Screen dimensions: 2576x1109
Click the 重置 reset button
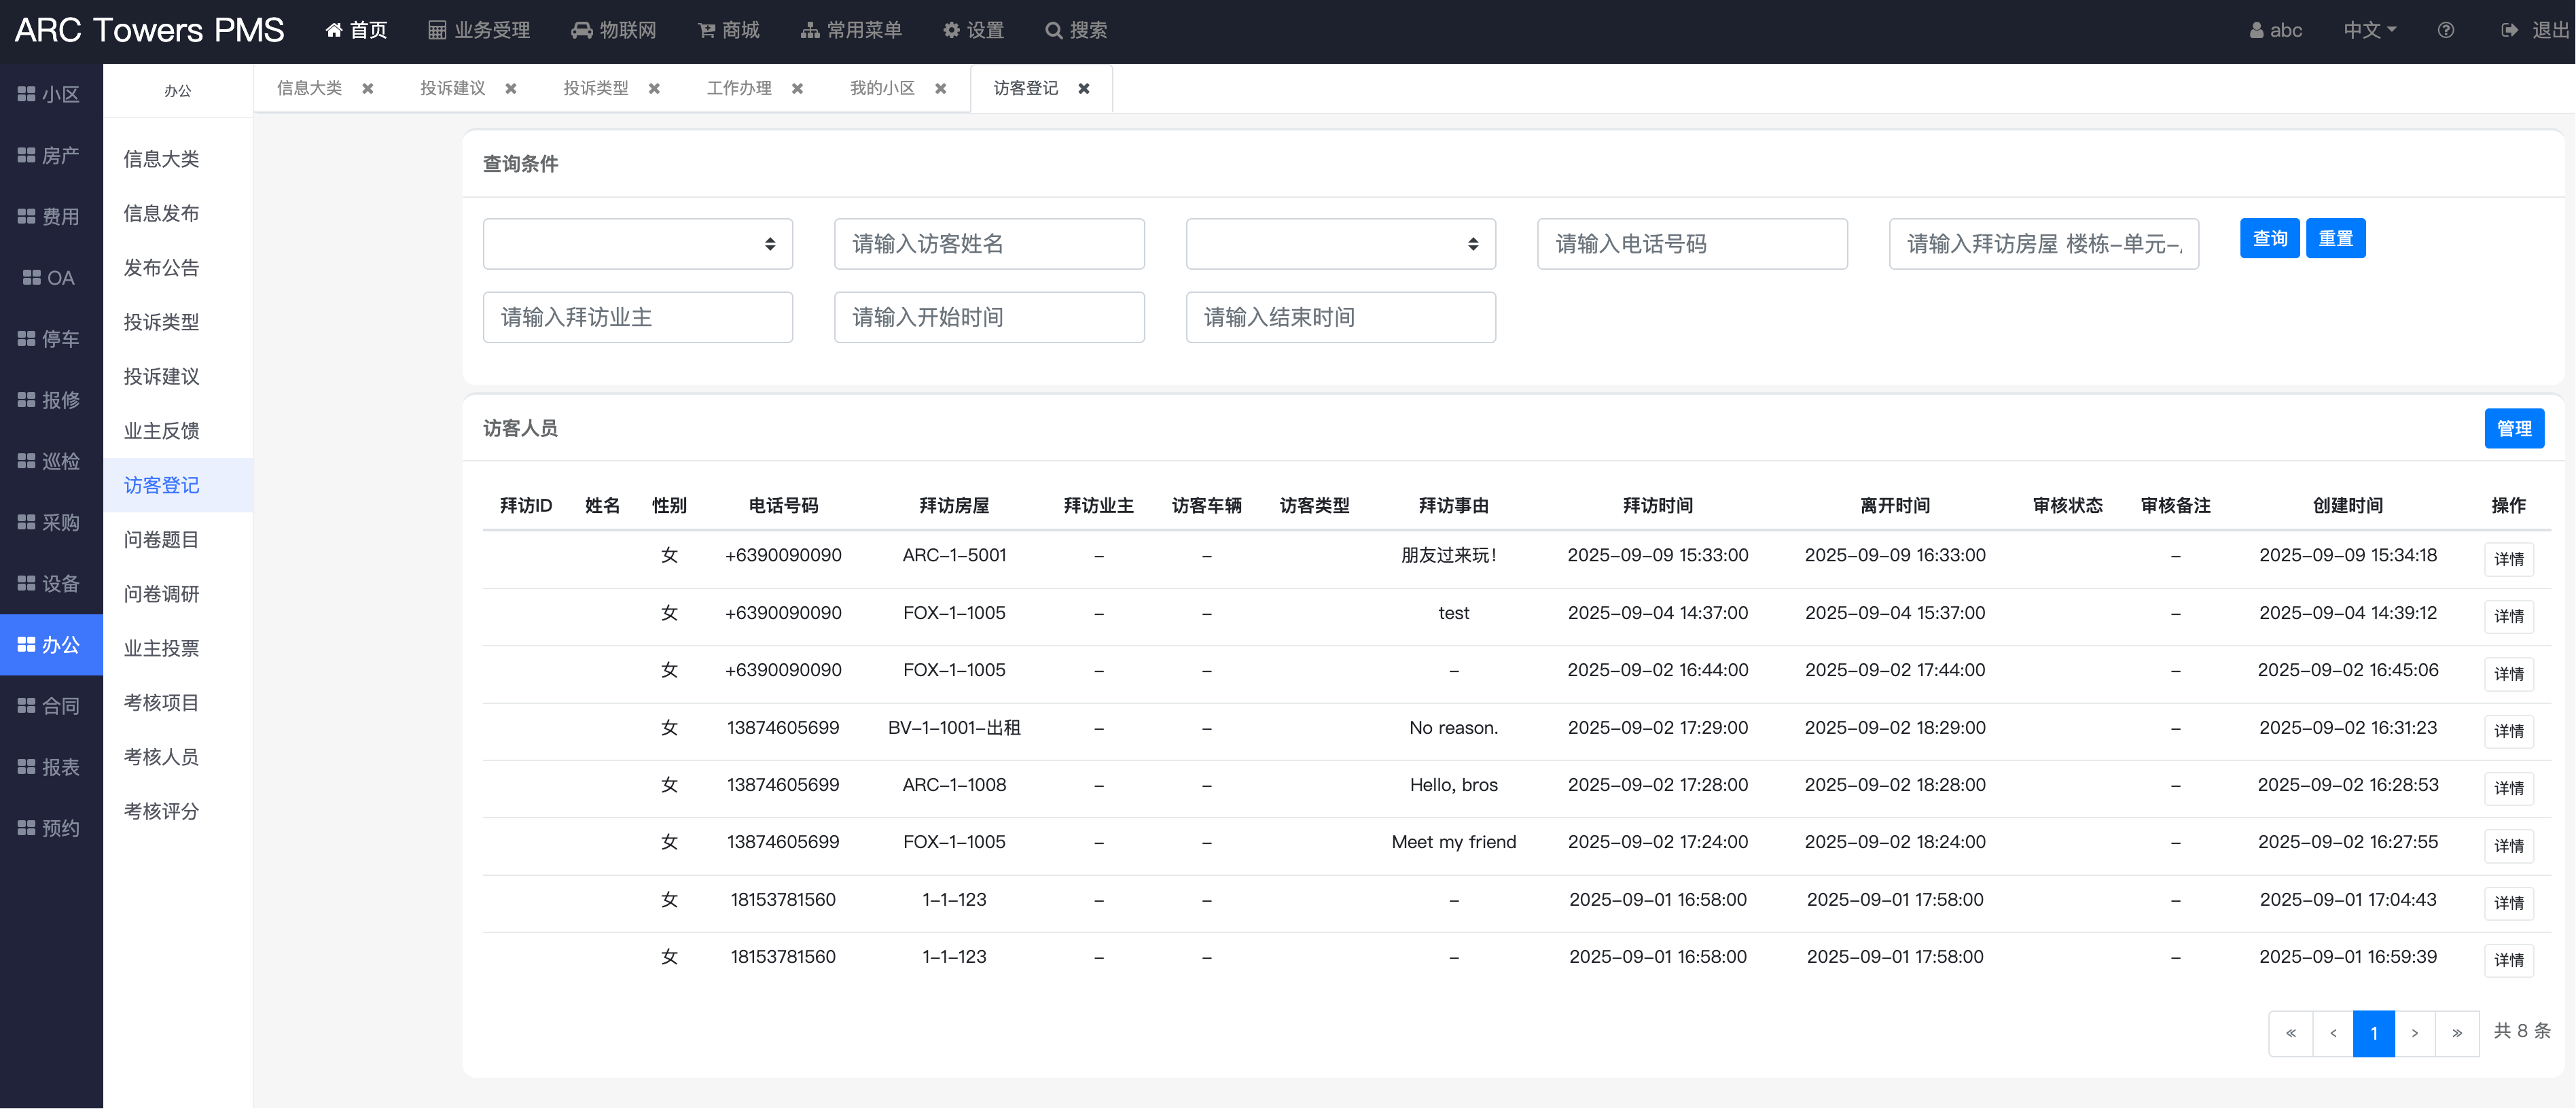pyautogui.click(x=2335, y=239)
